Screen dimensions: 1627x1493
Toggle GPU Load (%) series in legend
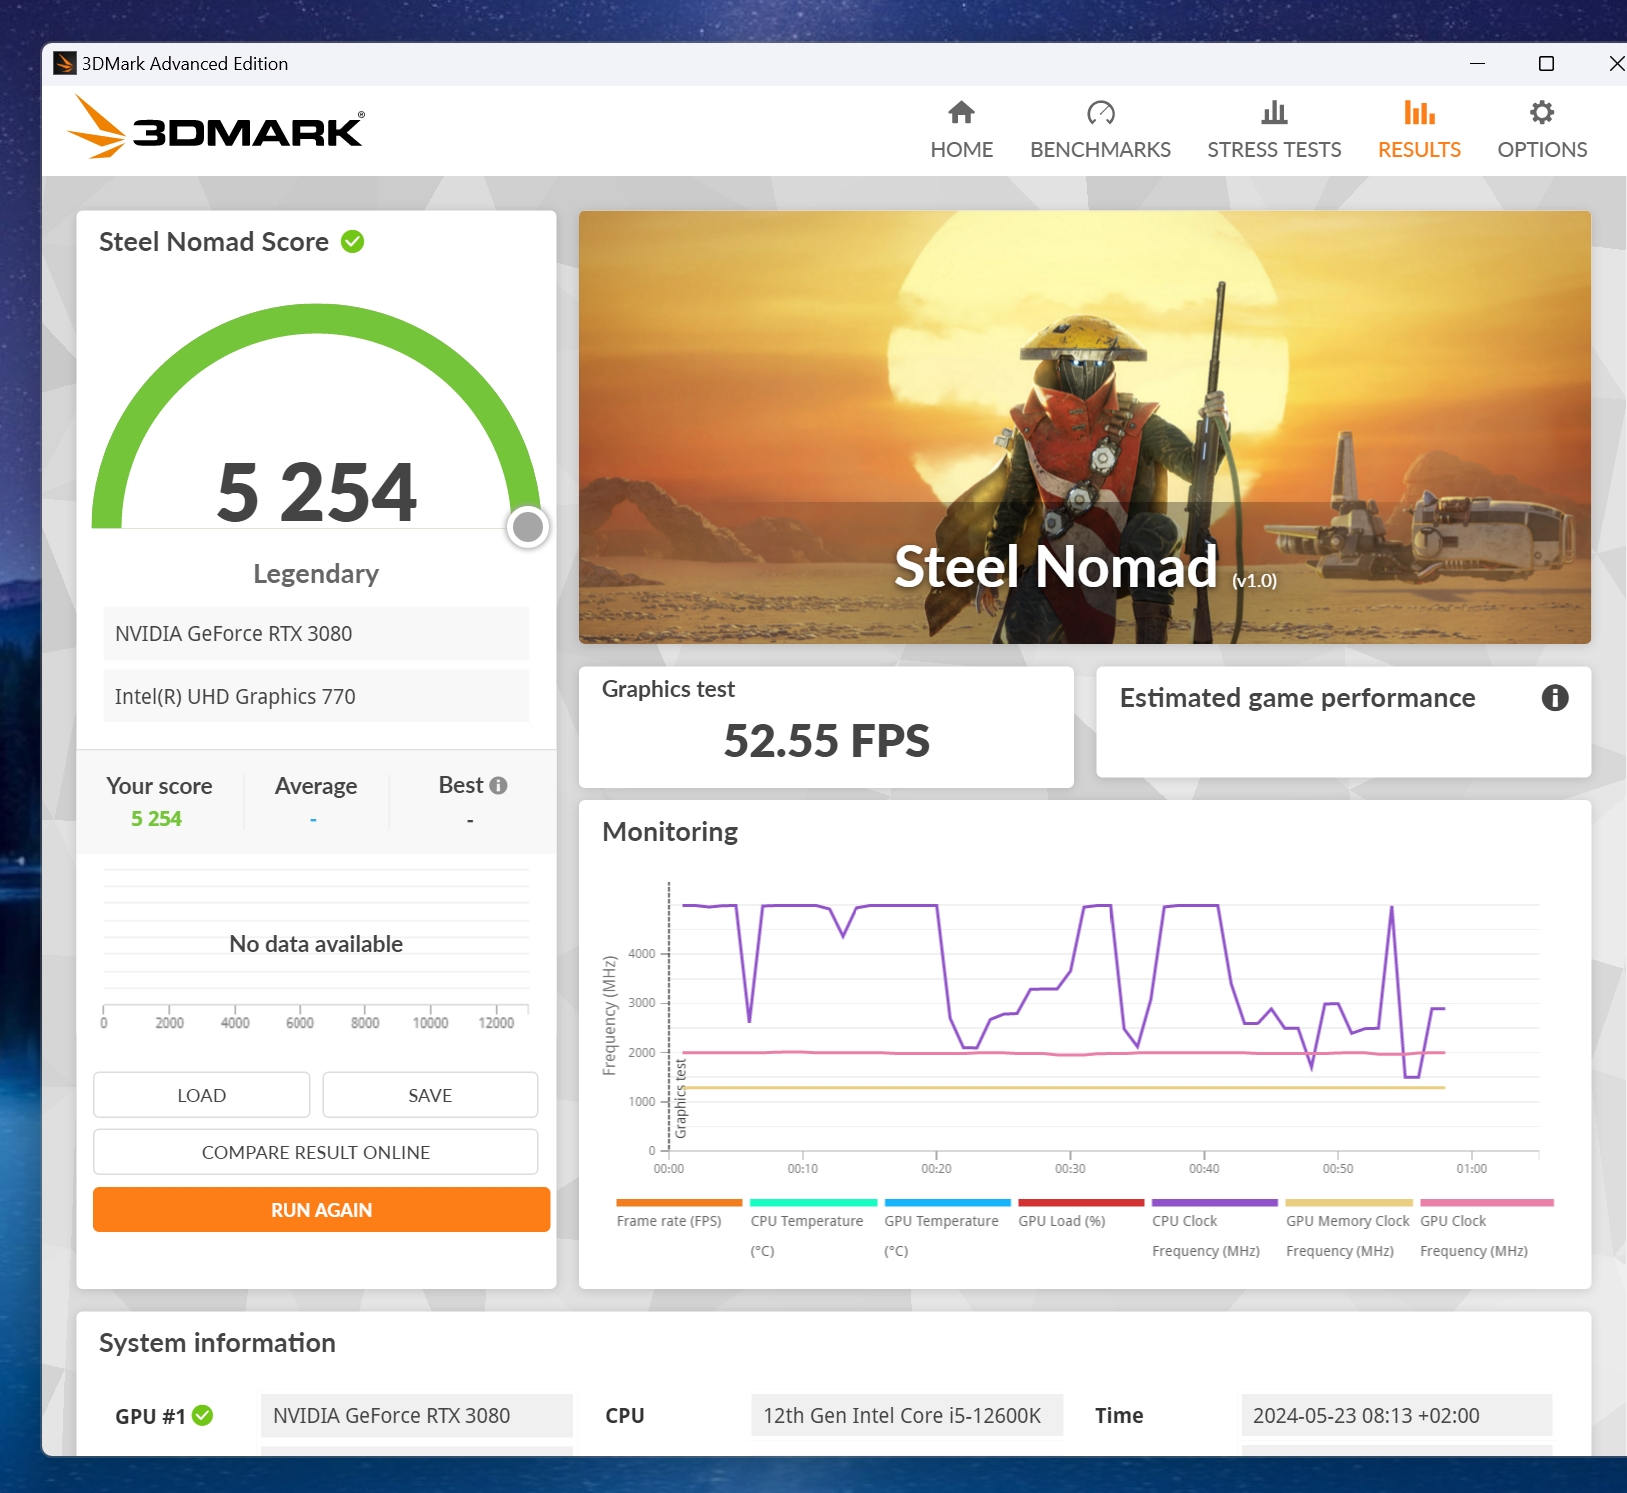[1061, 1221]
